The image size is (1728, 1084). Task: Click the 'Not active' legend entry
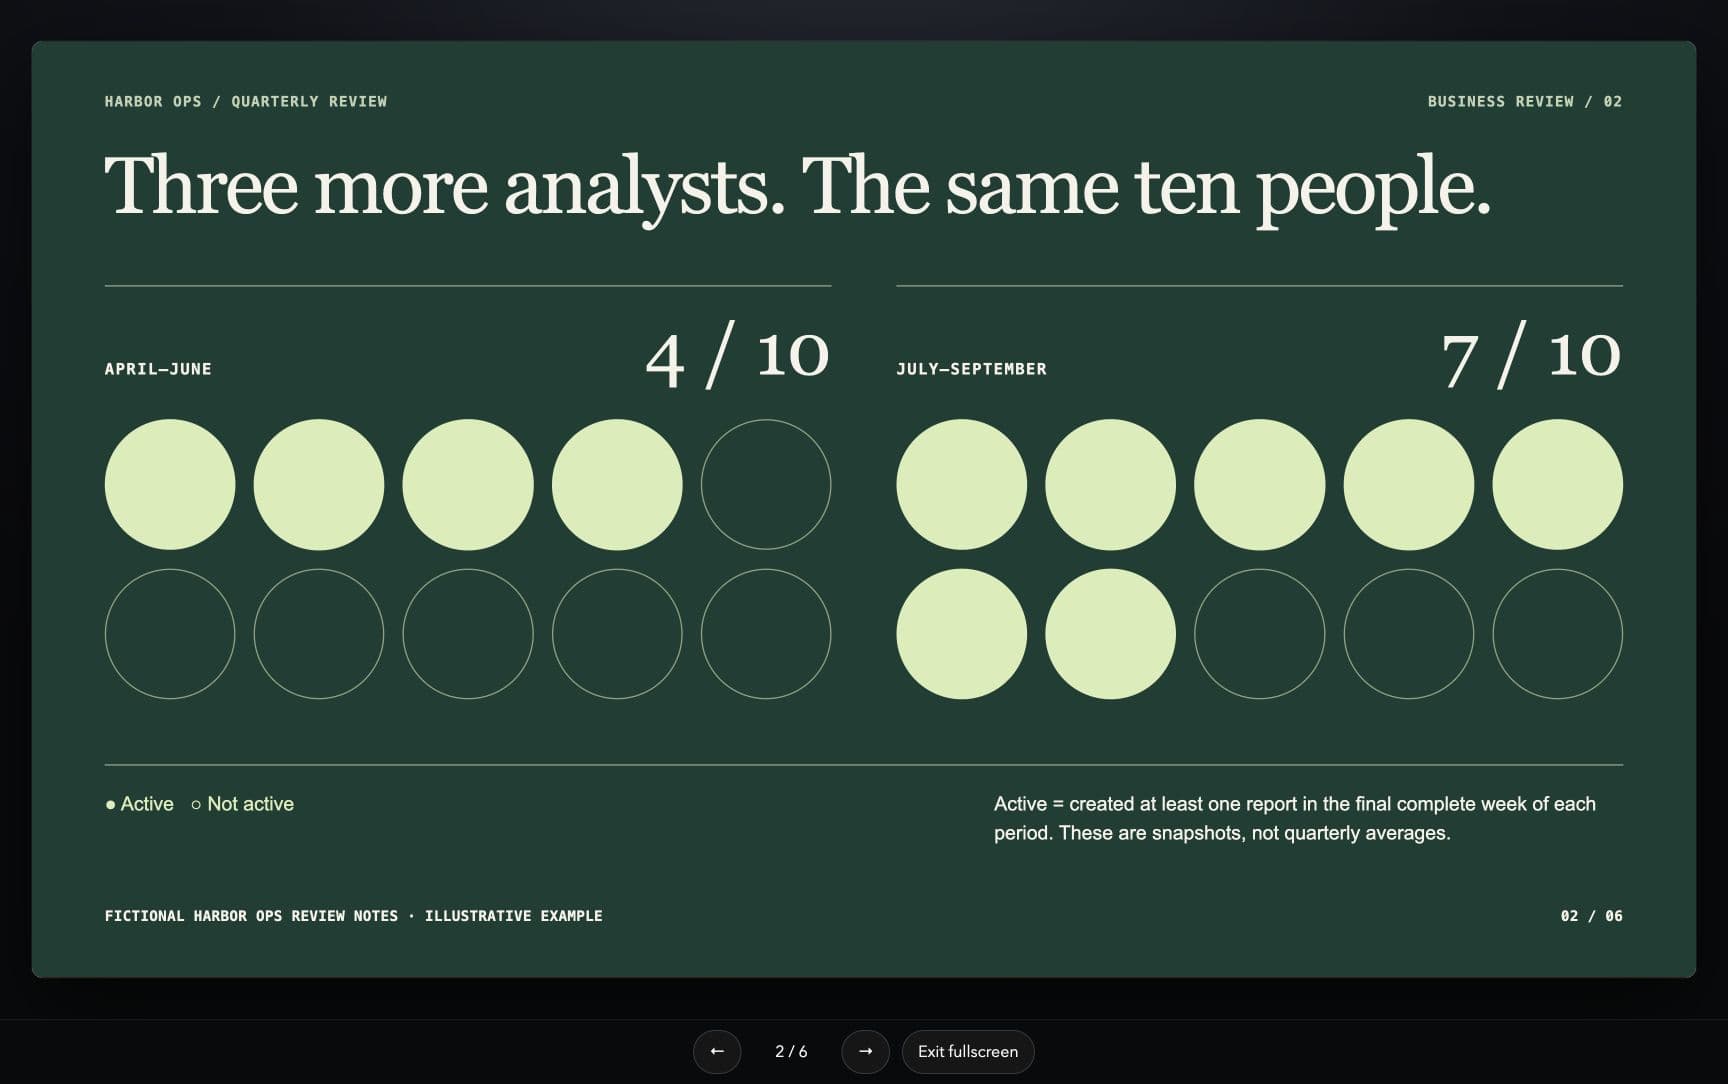(x=242, y=804)
